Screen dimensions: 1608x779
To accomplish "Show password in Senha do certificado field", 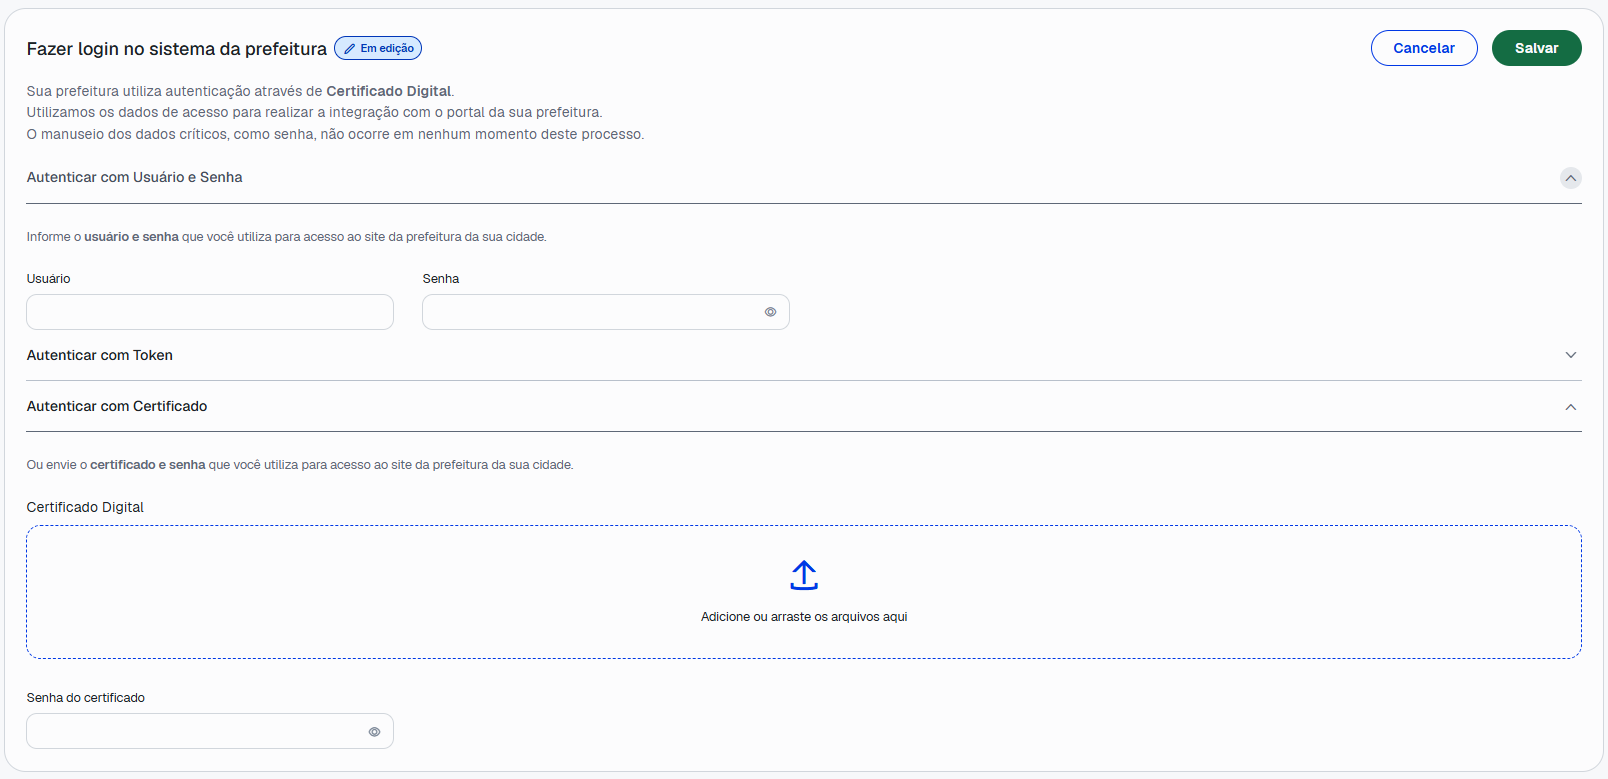I will click(374, 732).
